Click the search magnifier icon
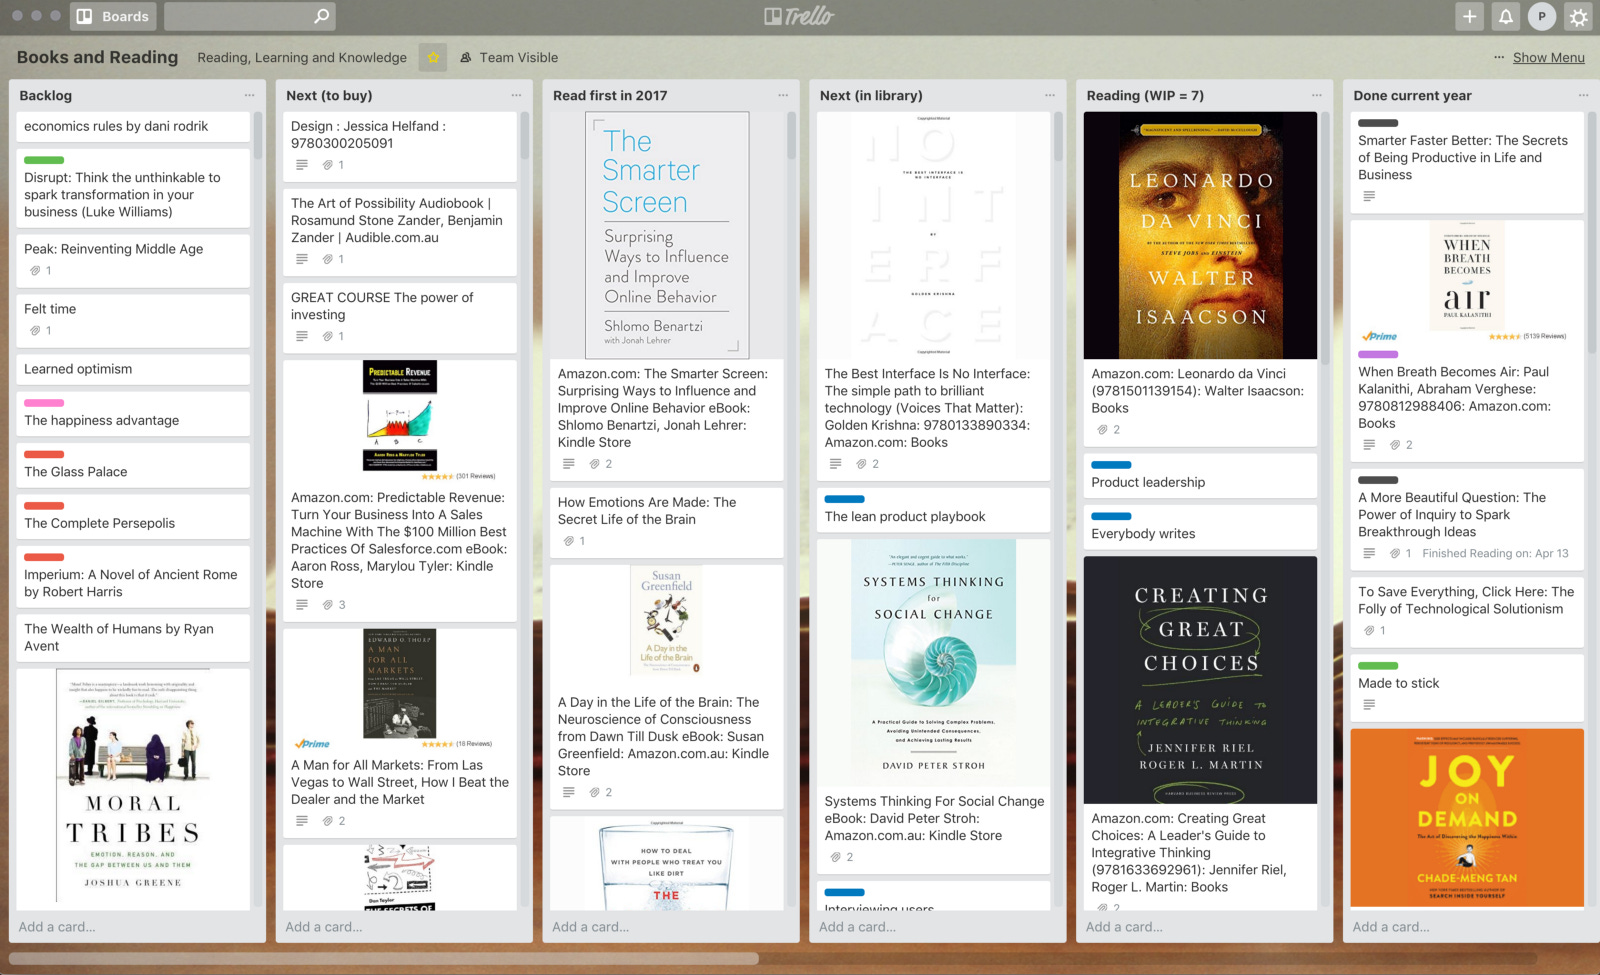The height and width of the screenshot is (975, 1600). 321,16
